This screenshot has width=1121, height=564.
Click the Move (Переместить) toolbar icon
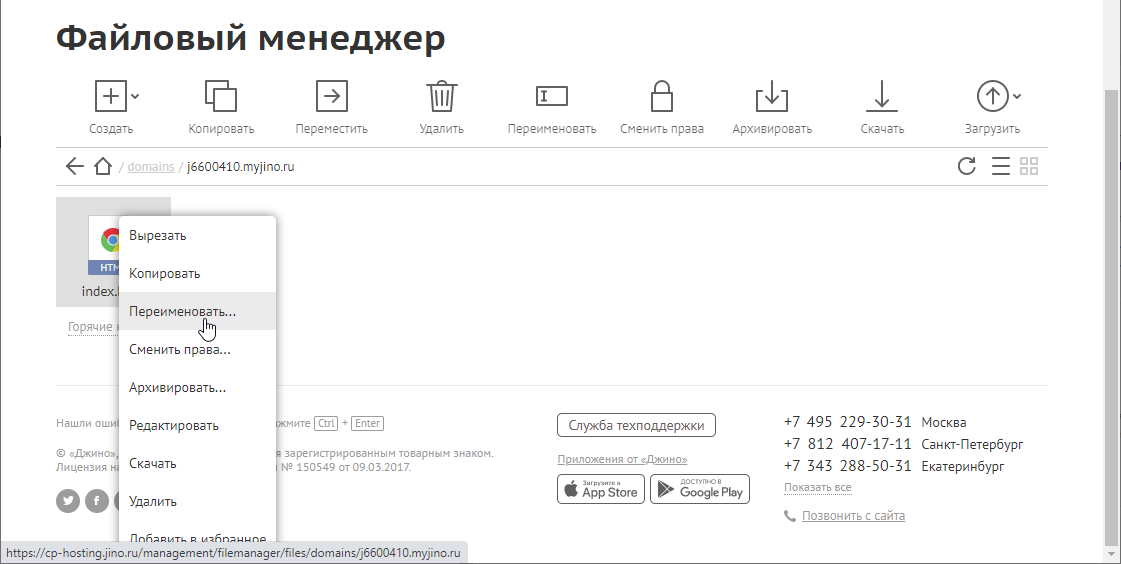pyautogui.click(x=331, y=97)
